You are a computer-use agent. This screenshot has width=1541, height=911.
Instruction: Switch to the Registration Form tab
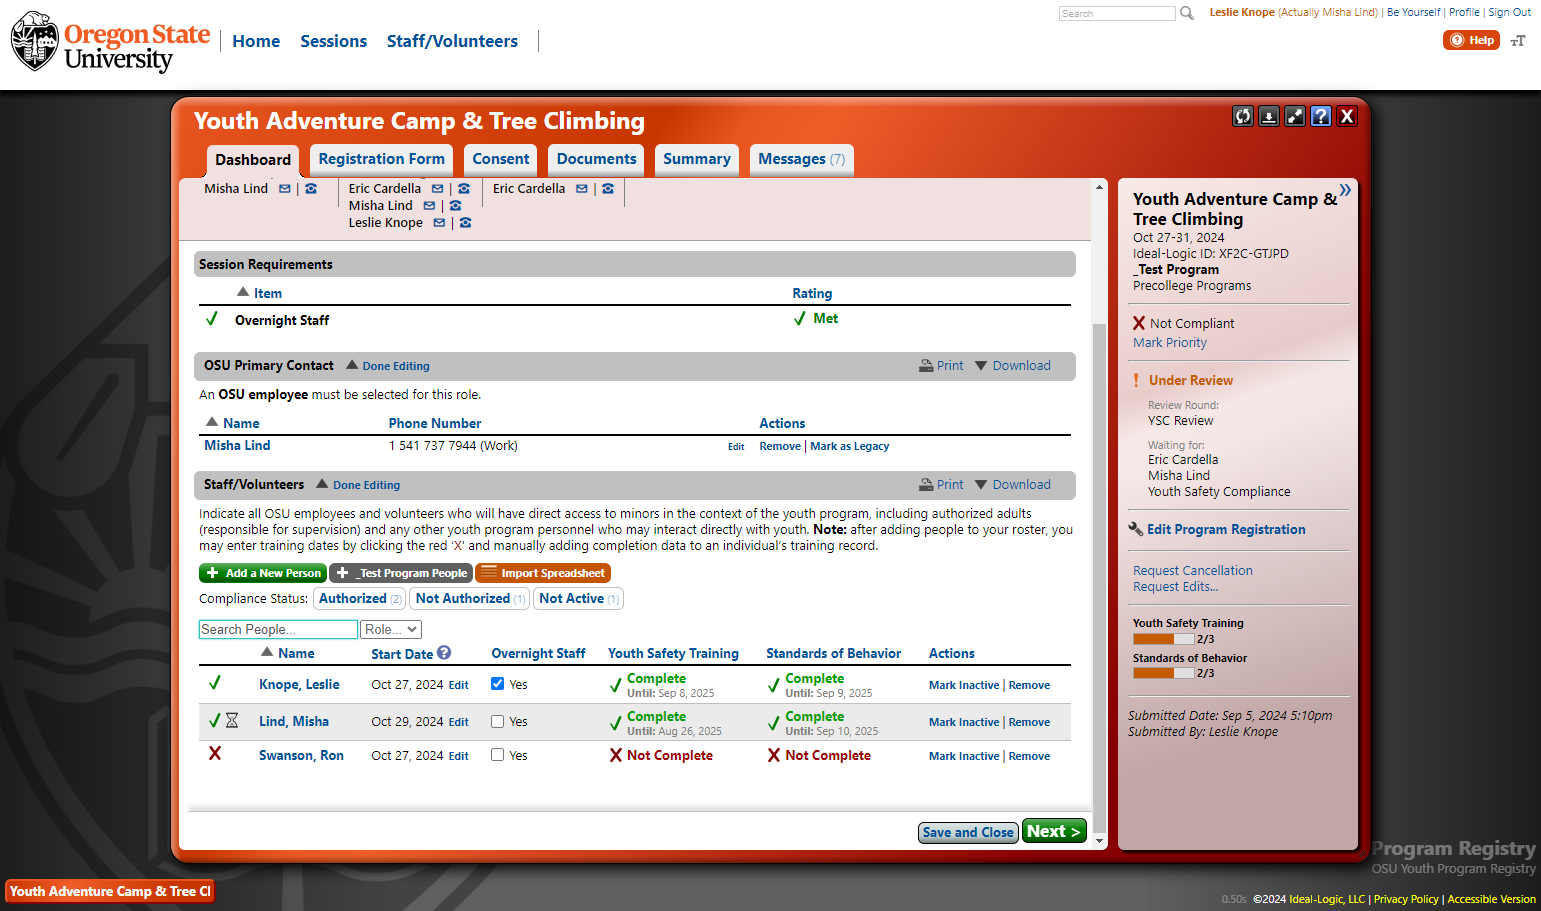click(381, 159)
